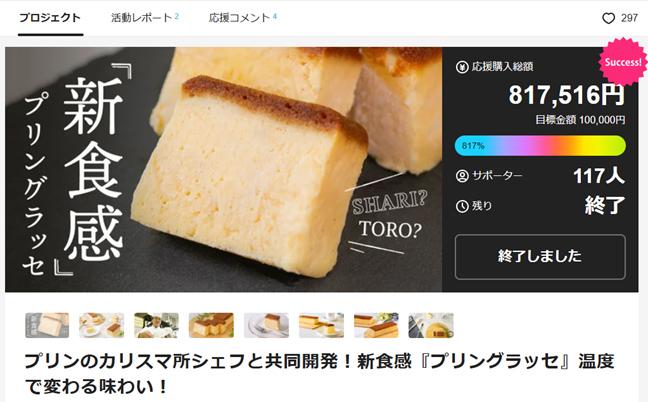Select the fifth thumbnail with fork plate
Image resolution: width=648 pixels, height=402 pixels.
(x=266, y=325)
